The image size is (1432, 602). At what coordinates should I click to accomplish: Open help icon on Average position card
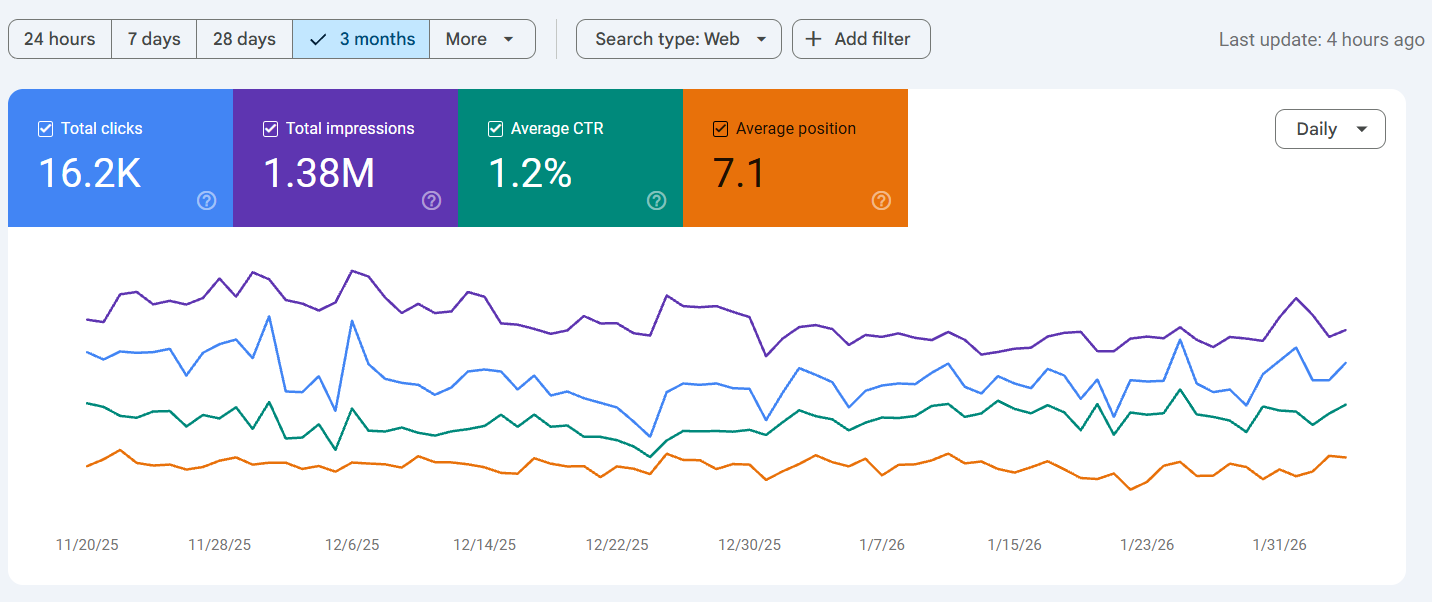[882, 201]
